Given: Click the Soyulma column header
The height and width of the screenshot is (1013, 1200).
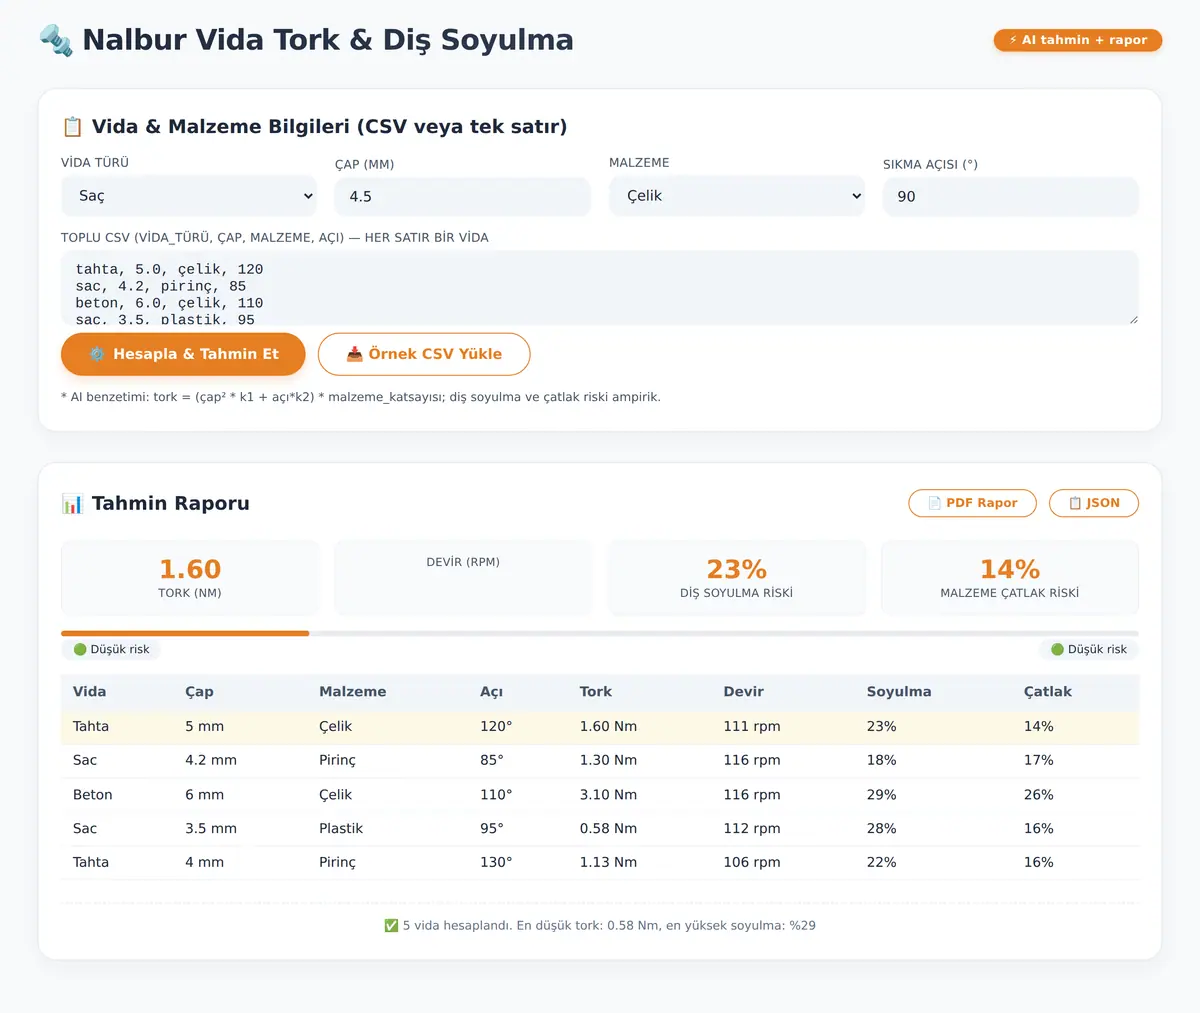Looking at the screenshot, I should (x=899, y=692).
